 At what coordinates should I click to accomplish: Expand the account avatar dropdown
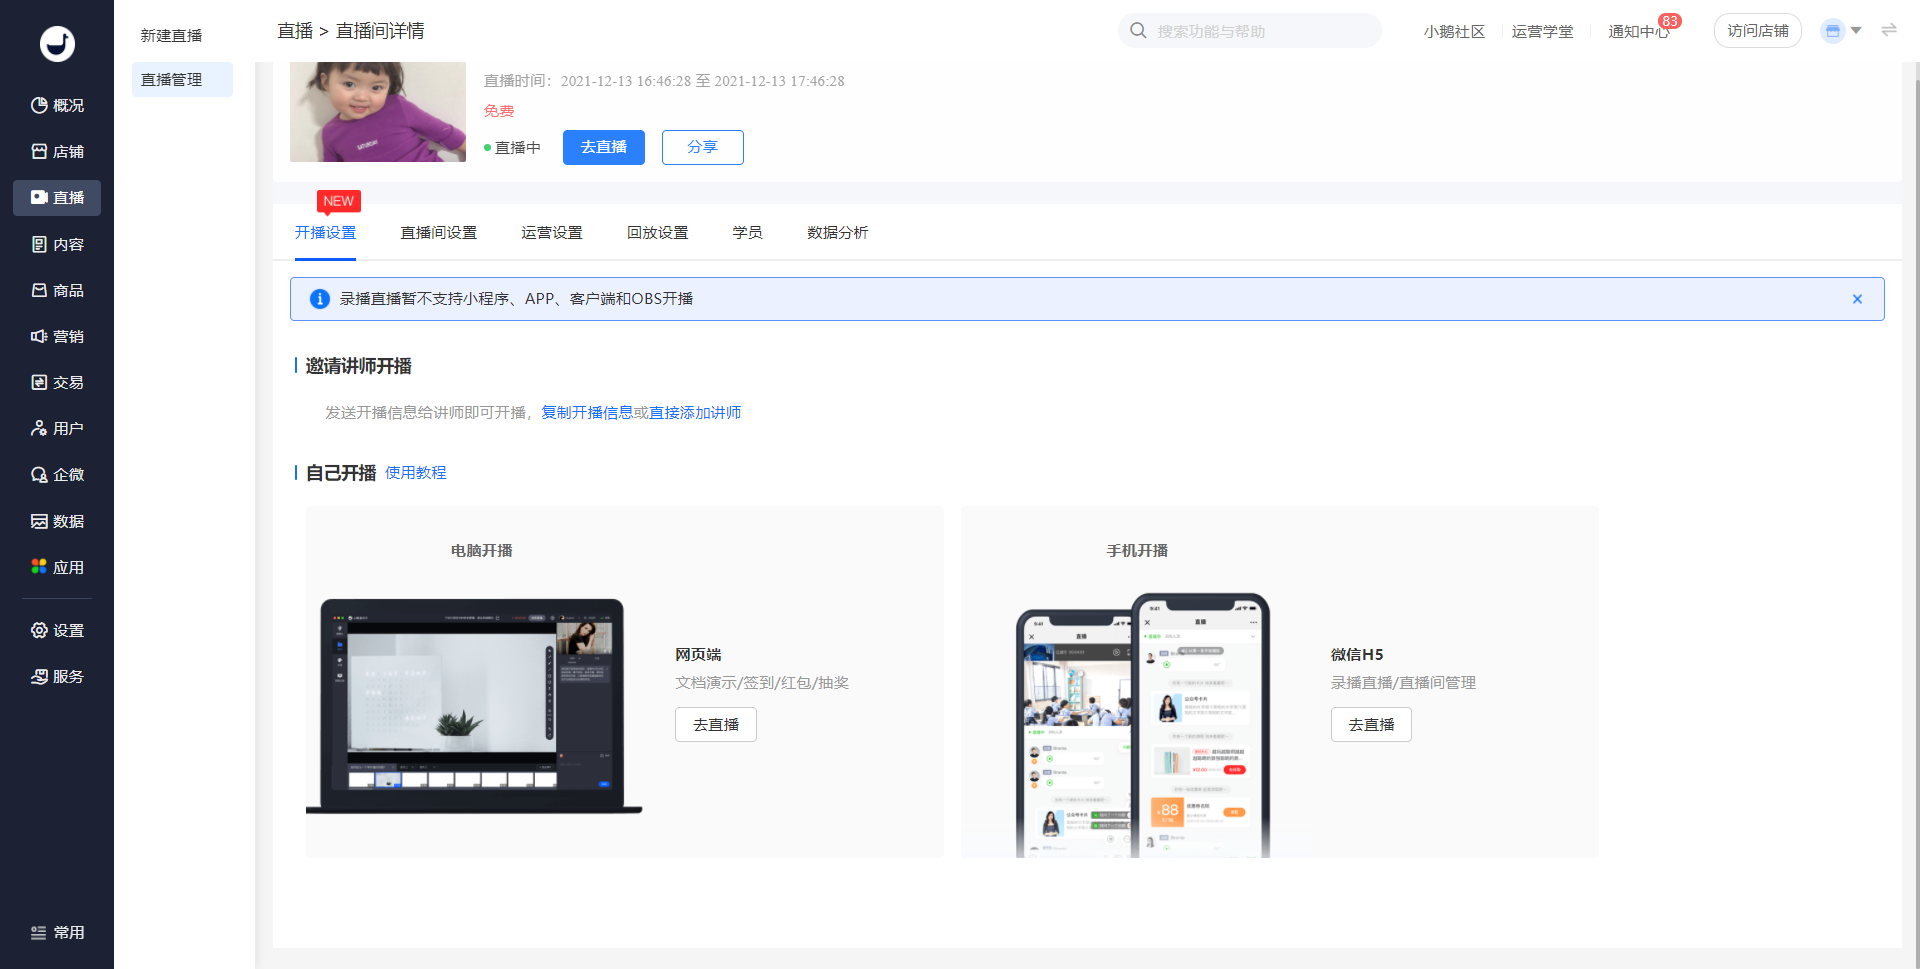pyautogui.click(x=1840, y=31)
